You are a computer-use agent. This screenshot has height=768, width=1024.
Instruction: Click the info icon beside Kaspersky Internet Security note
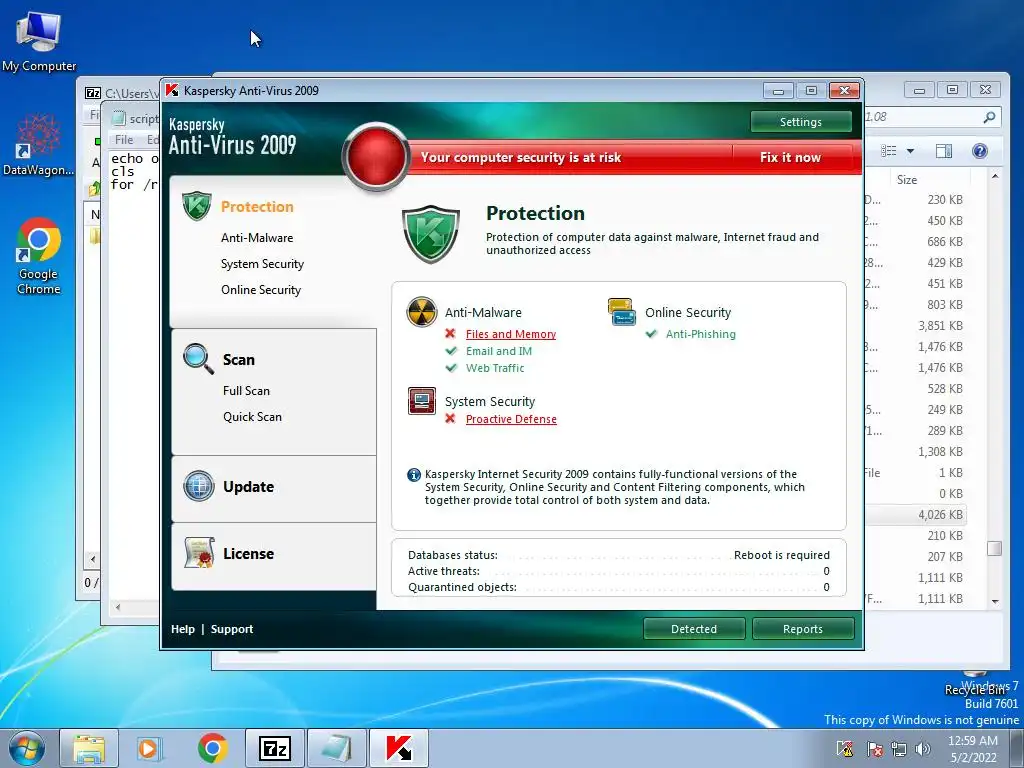pyautogui.click(x=413, y=475)
